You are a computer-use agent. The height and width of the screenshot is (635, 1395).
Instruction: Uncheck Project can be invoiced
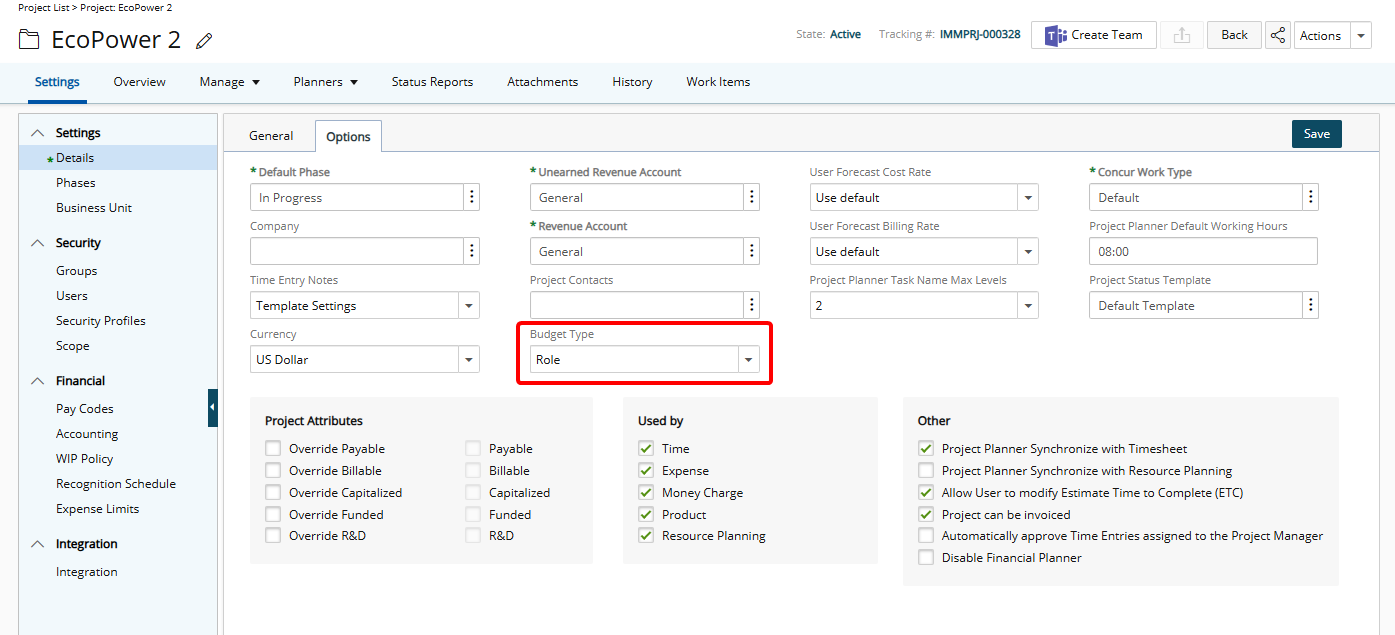click(926, 515)
